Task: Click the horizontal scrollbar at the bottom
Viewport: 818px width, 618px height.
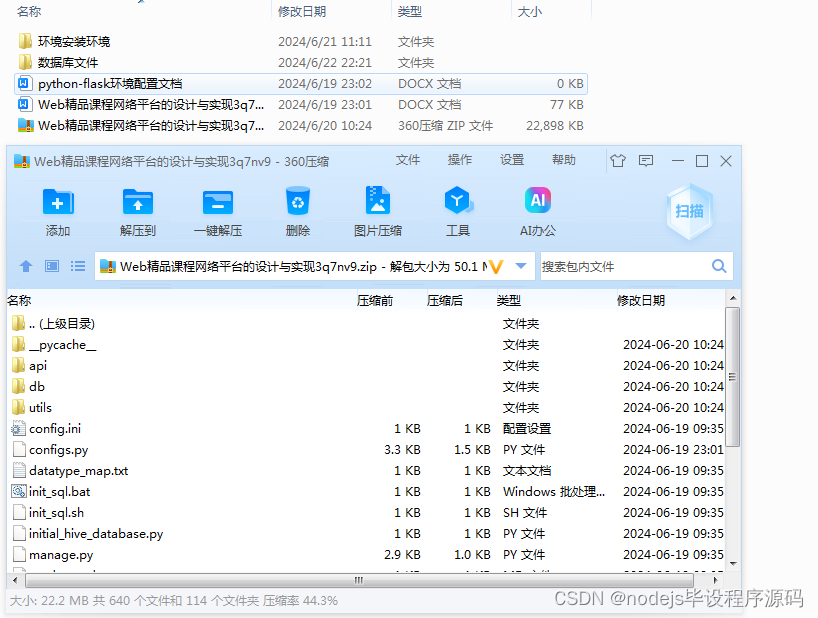Action: click(x=357, y=579)
